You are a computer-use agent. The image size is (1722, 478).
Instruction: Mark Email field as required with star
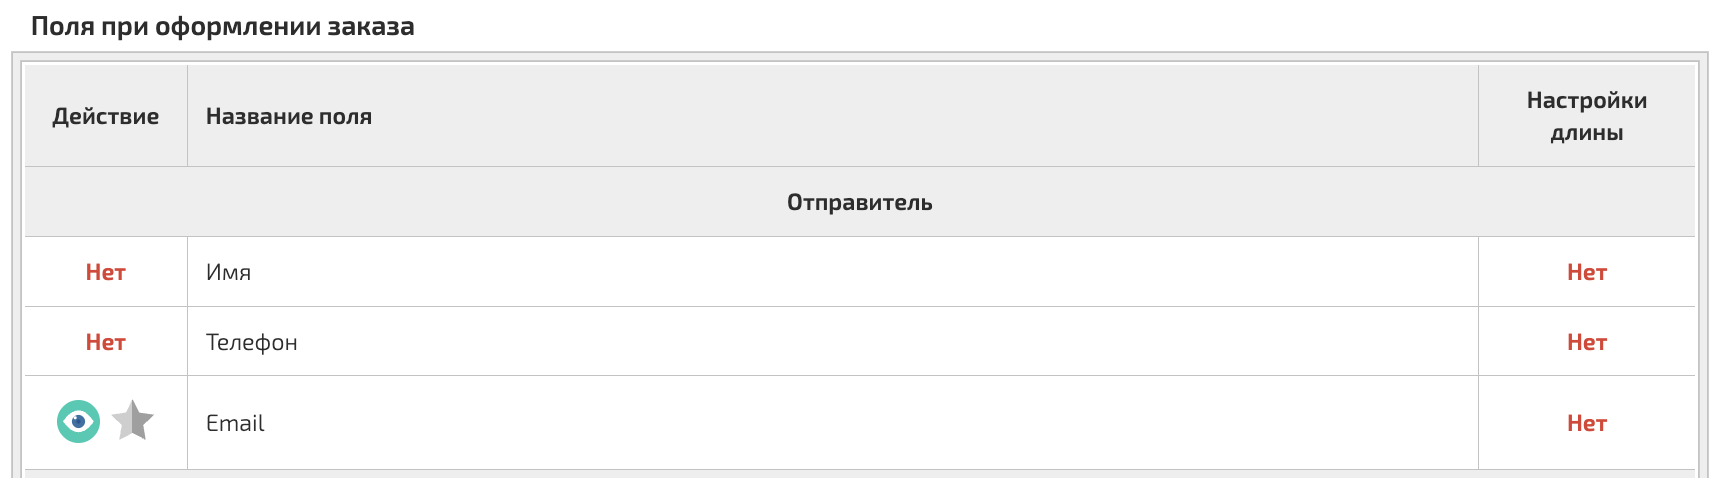[132, 421]
